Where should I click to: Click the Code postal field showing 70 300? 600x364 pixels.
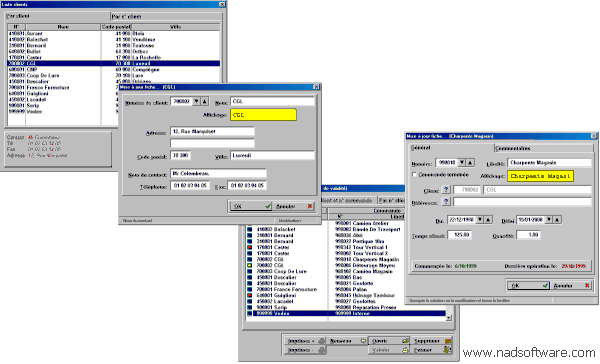pyautogui.click(x=181, y=155)
